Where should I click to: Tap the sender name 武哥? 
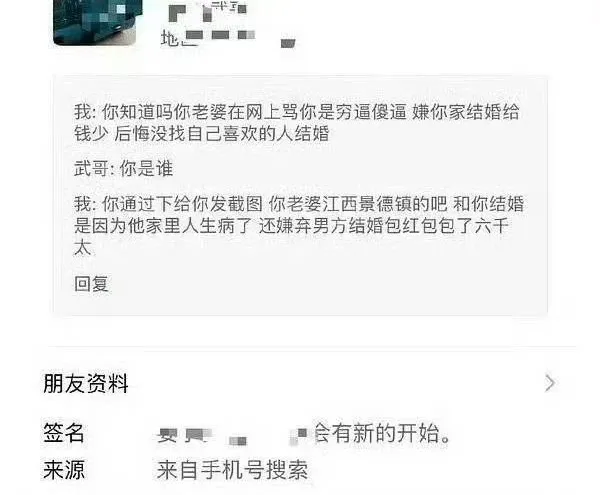click(91, 168)
